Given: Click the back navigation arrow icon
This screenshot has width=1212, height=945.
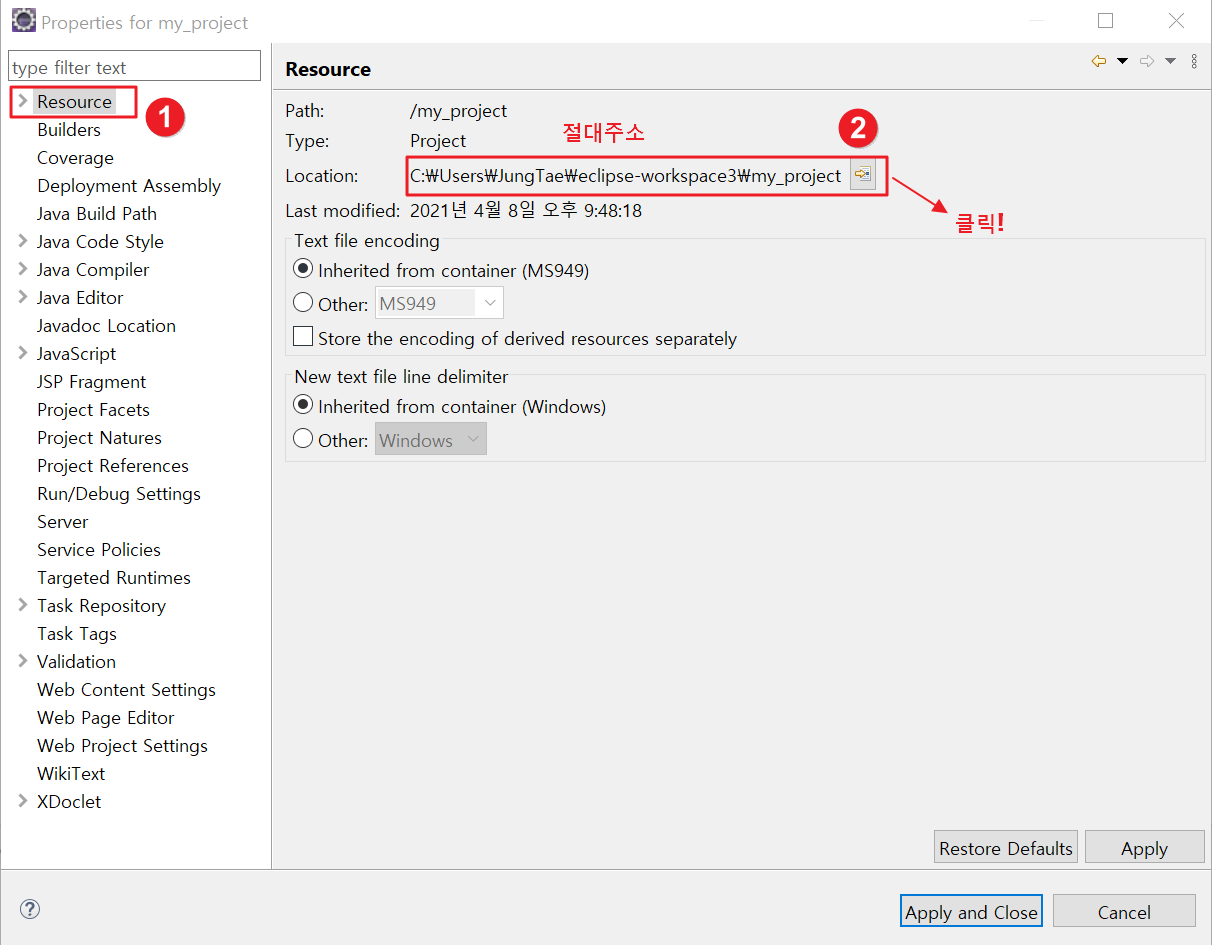Looking at the screenshot, I should tap(1098, 61).
